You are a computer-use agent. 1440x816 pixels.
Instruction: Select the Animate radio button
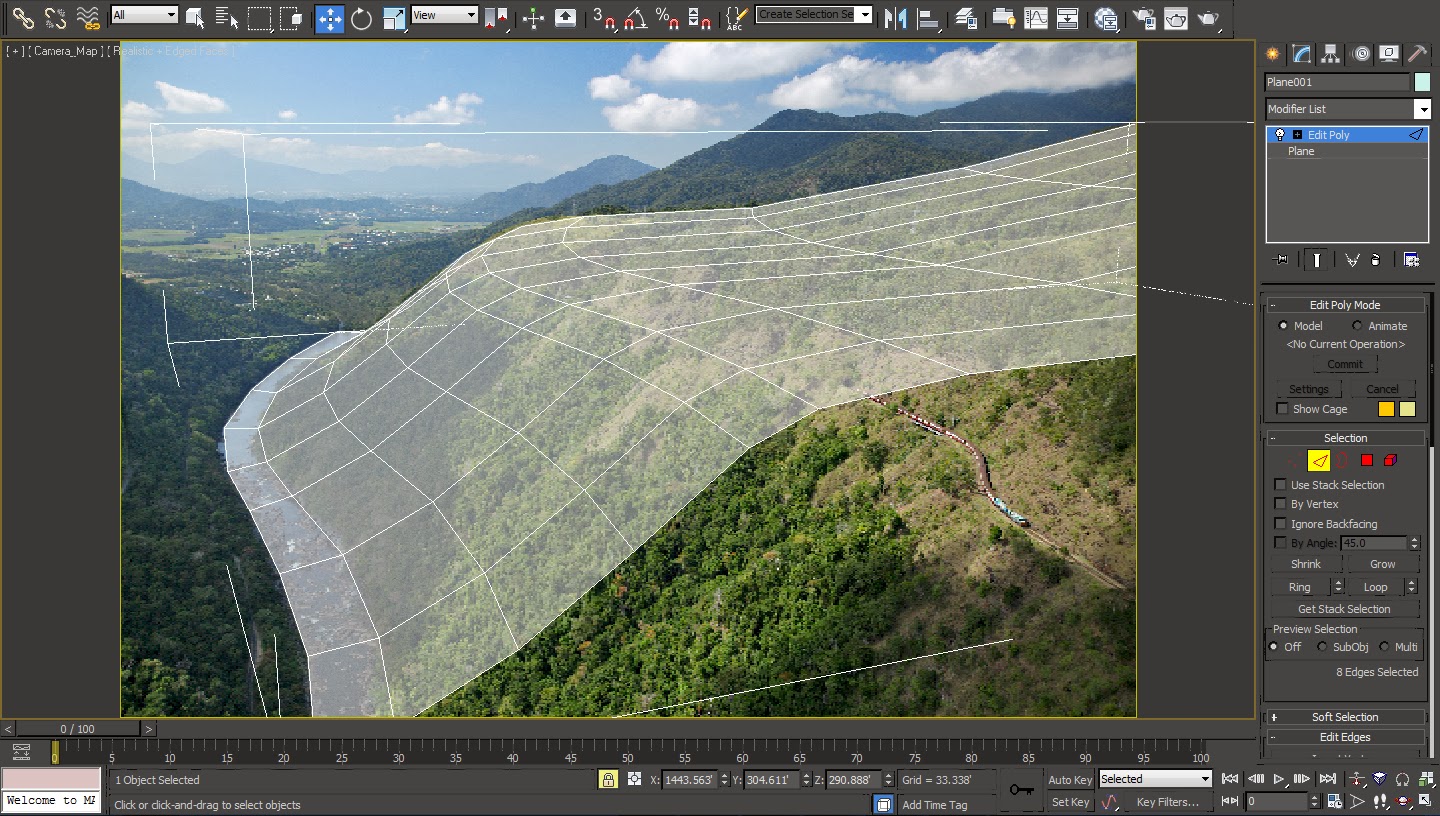(1357, 326)
